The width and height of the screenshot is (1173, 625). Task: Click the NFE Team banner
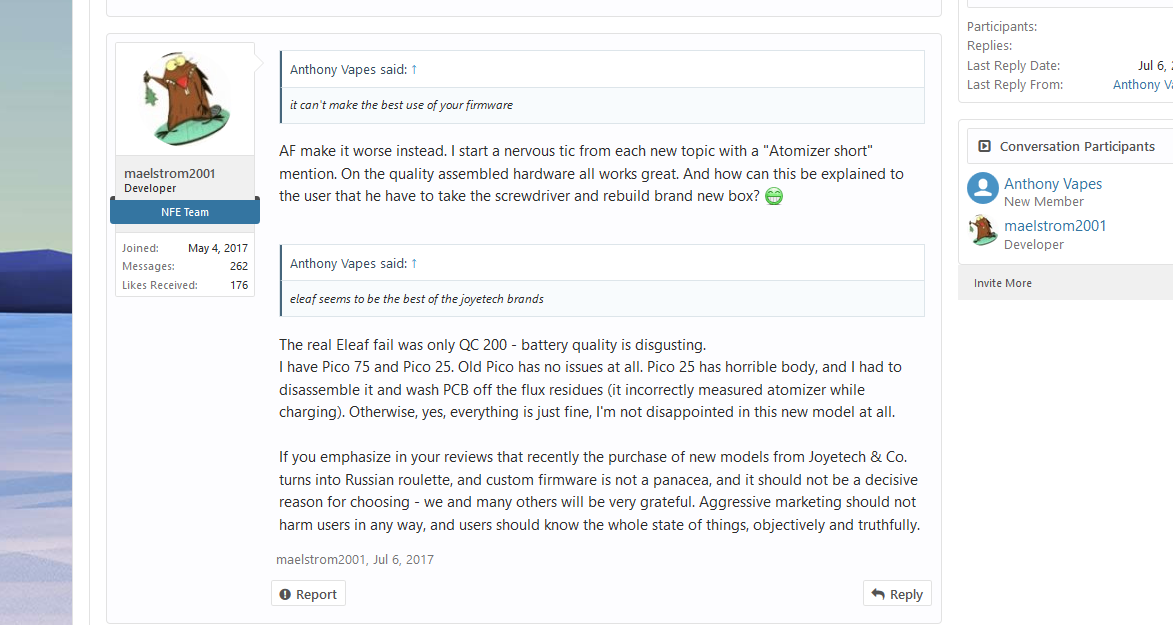coord(186,212)
